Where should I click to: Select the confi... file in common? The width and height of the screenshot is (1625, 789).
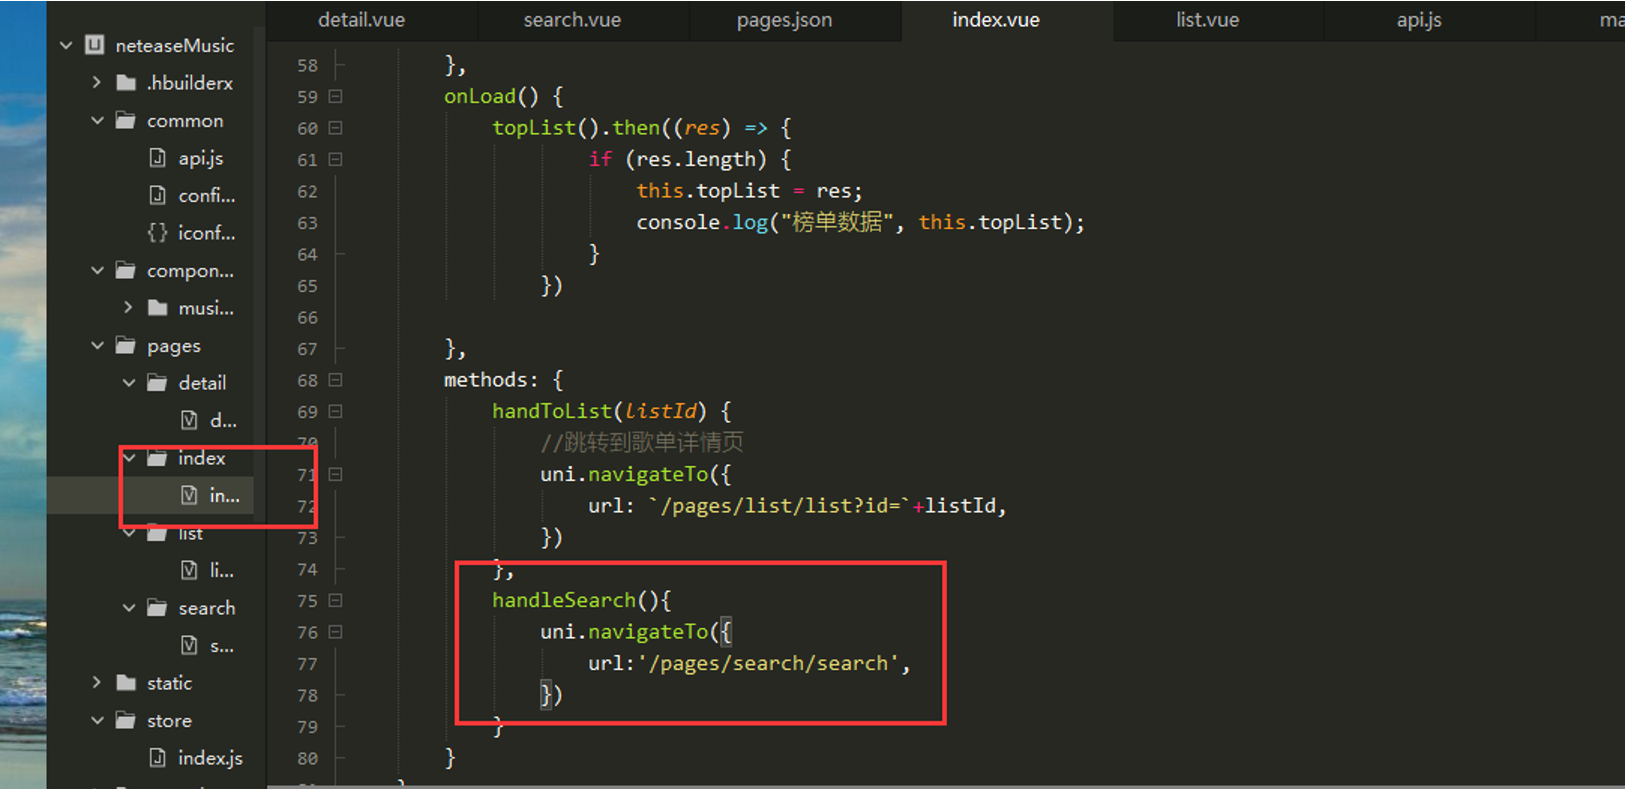point(207,195)
